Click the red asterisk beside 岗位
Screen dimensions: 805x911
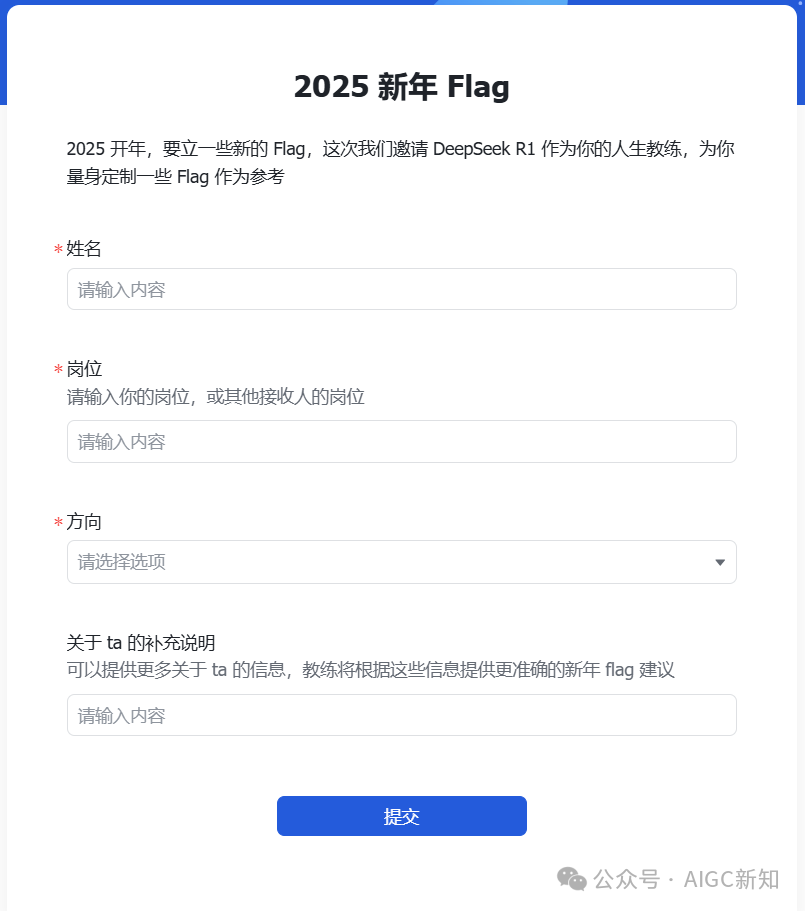click(58, 371)
